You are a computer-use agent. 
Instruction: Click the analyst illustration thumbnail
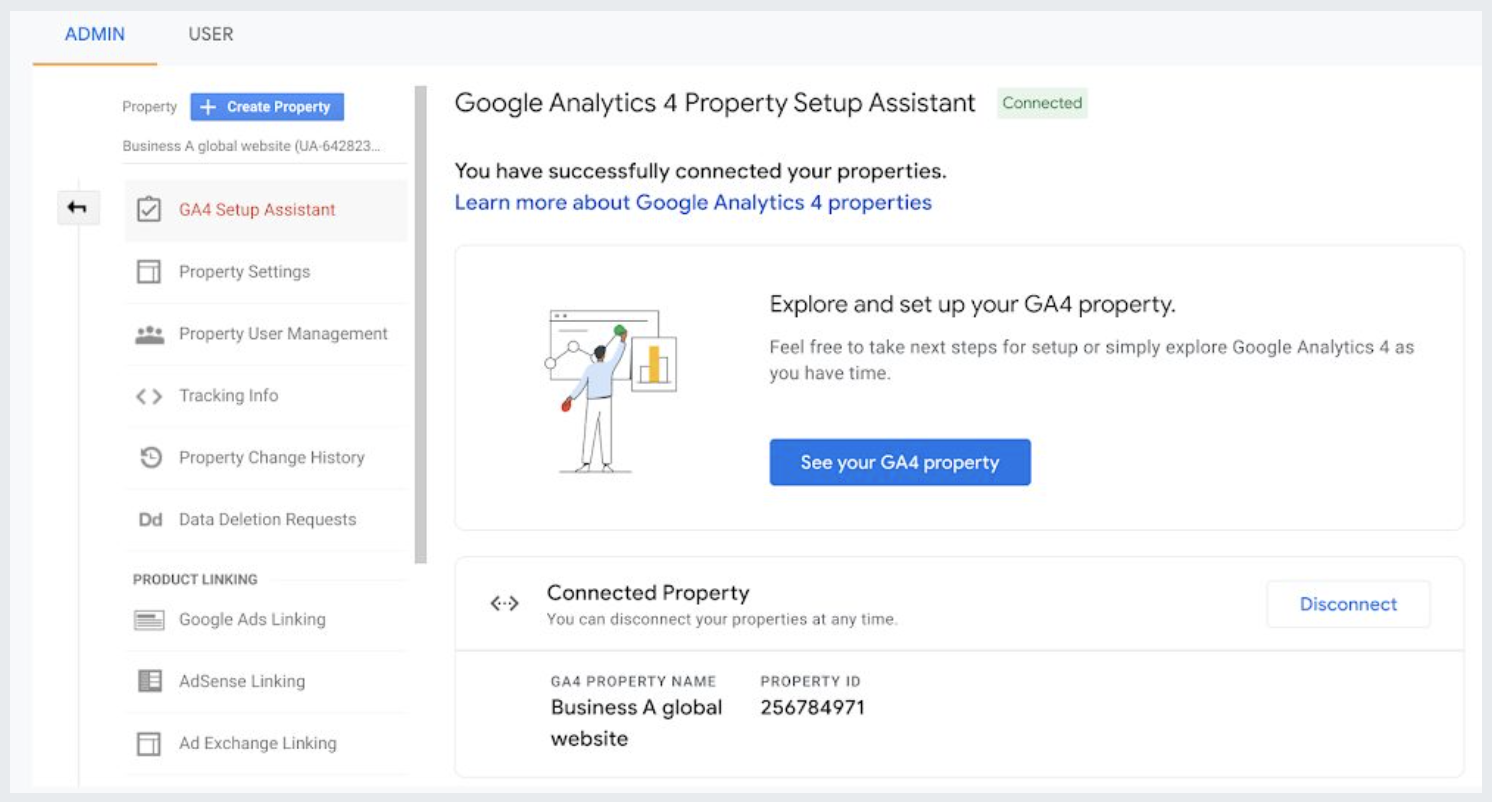click(x=611, y=390)
